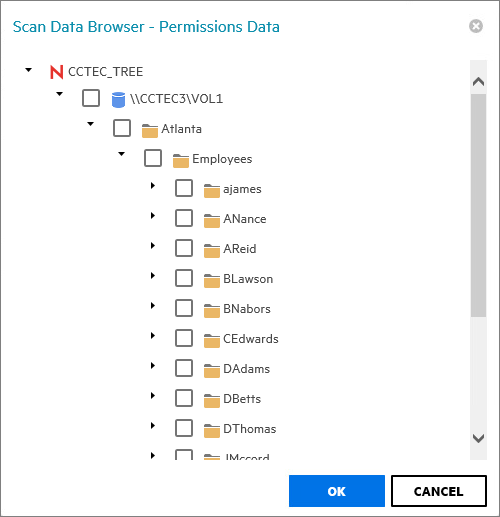The image size is (500, 517).
Task: Tick the \\CCTEC3\VOL1 volume checkbox
Action: click(91, 98)
